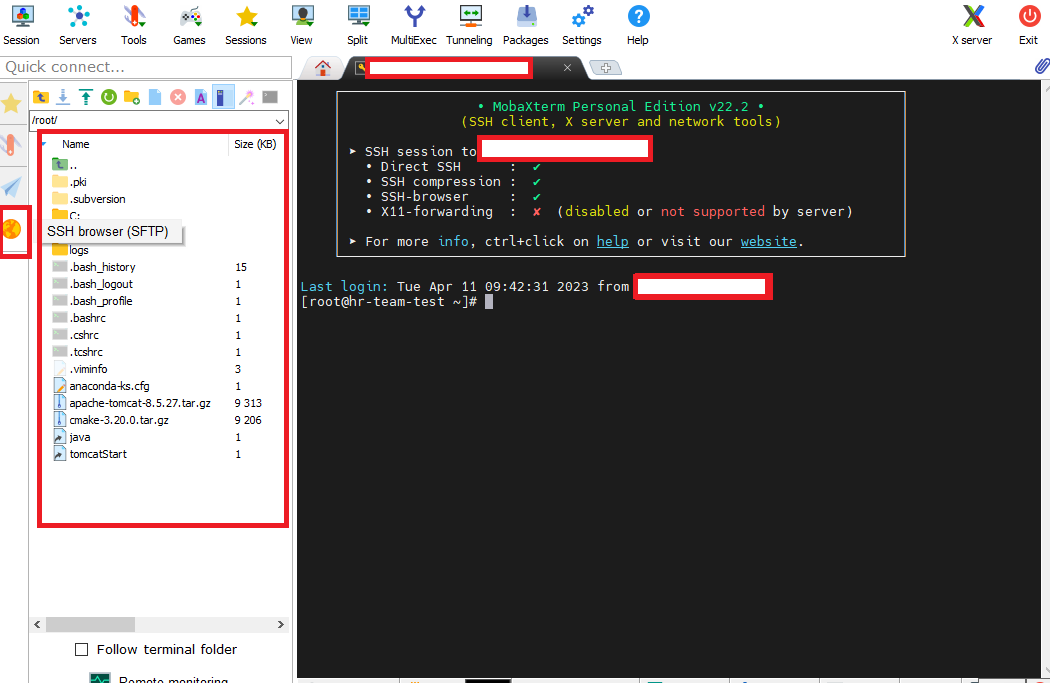This screenshot has height=683, width=1050.
Task: Select the logs folder
Action: pyautogui.click(x=70, y=250)
